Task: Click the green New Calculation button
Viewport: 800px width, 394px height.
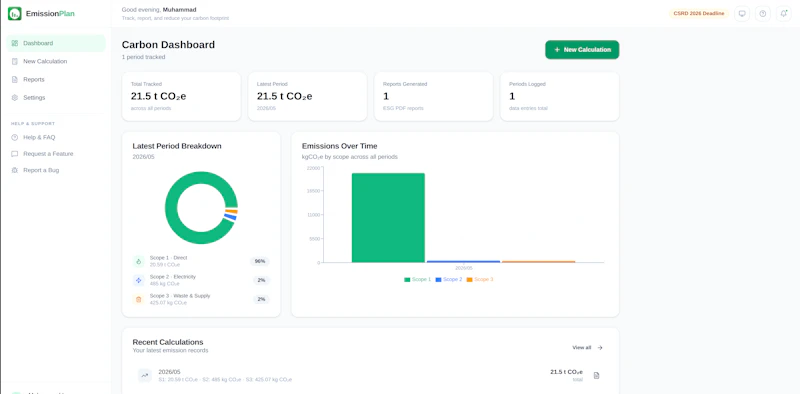Action: (582, 50)
